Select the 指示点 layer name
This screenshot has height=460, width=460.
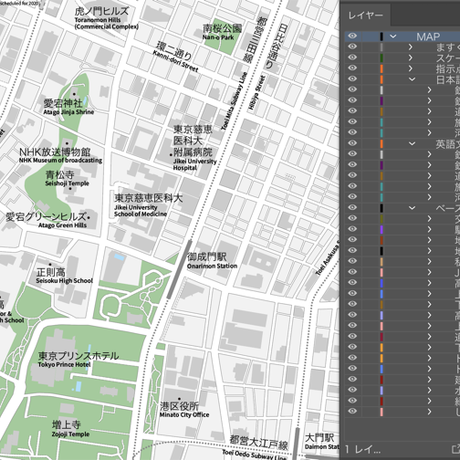click(x=448, y=69)
